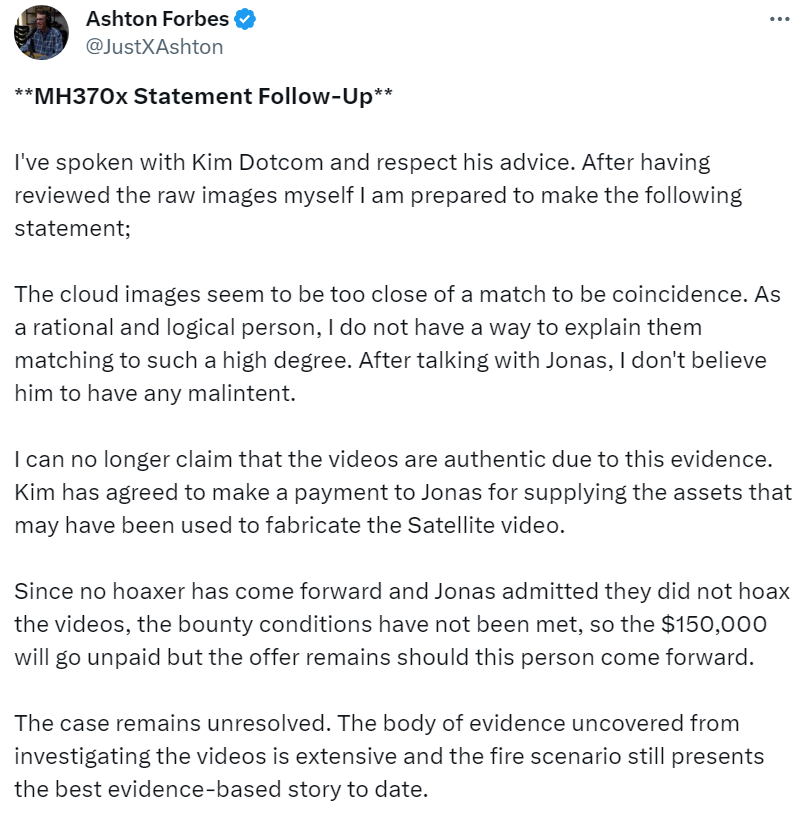Open the Ashton Forbes display name link

click(x=157, y=18)
